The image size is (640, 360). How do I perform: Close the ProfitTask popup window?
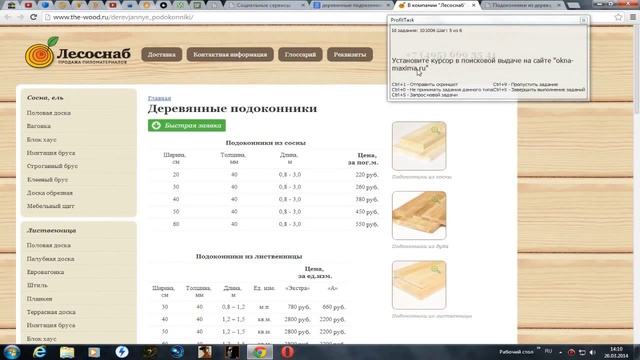click(x=583, y=20)
